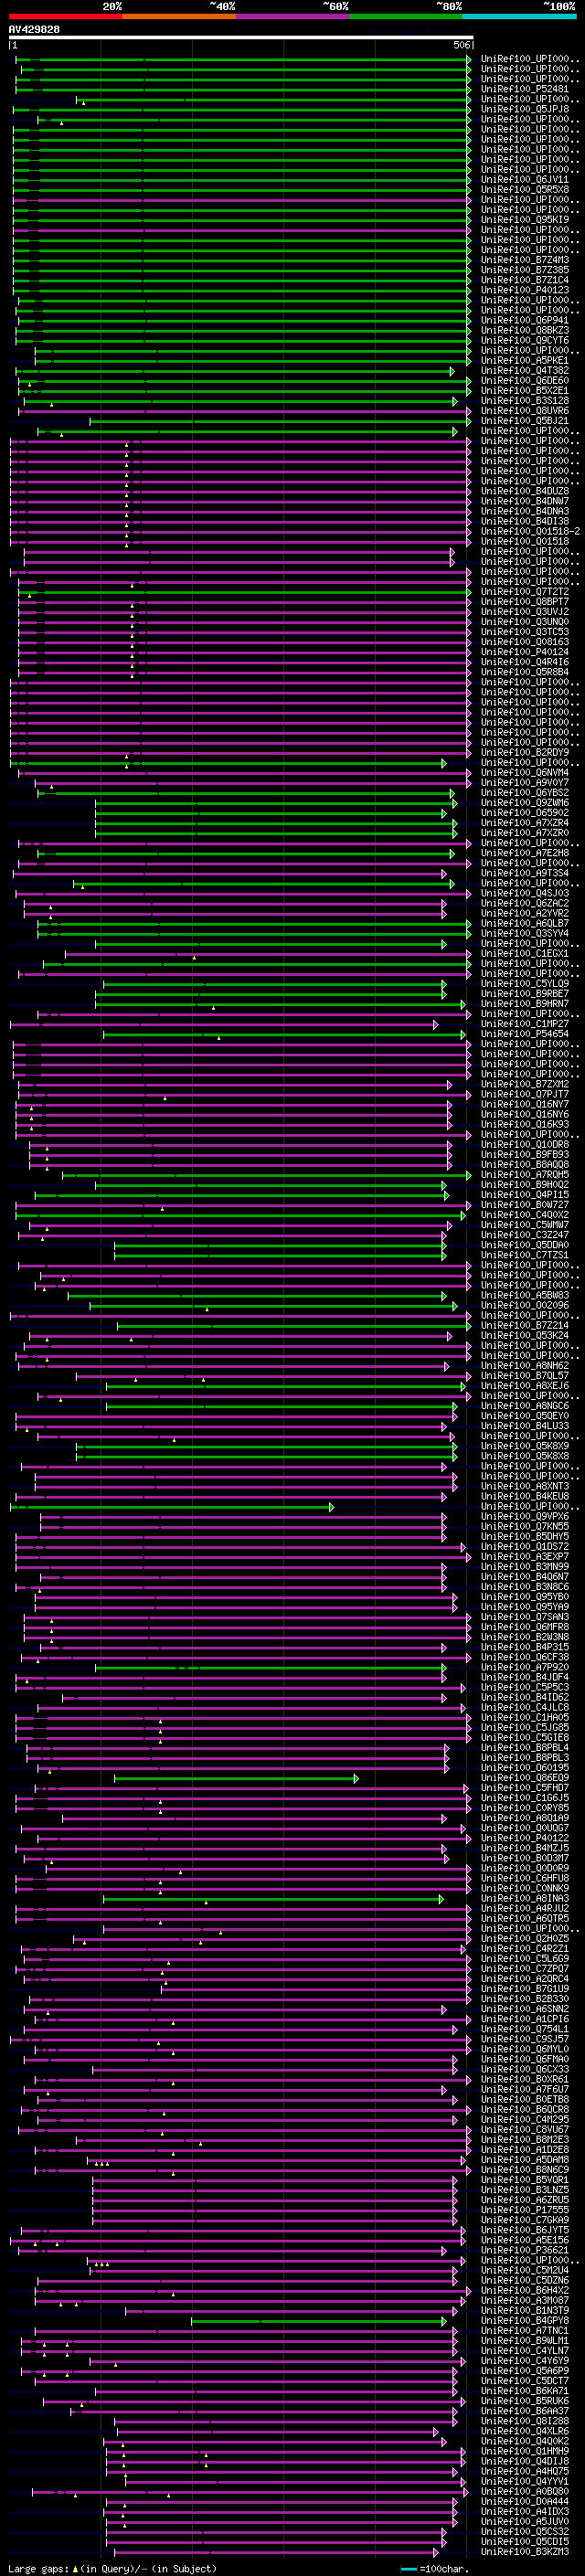Screen dimensions: 585x2576
Task: Open hit UniRef100_O02096
Action: 525,1305
